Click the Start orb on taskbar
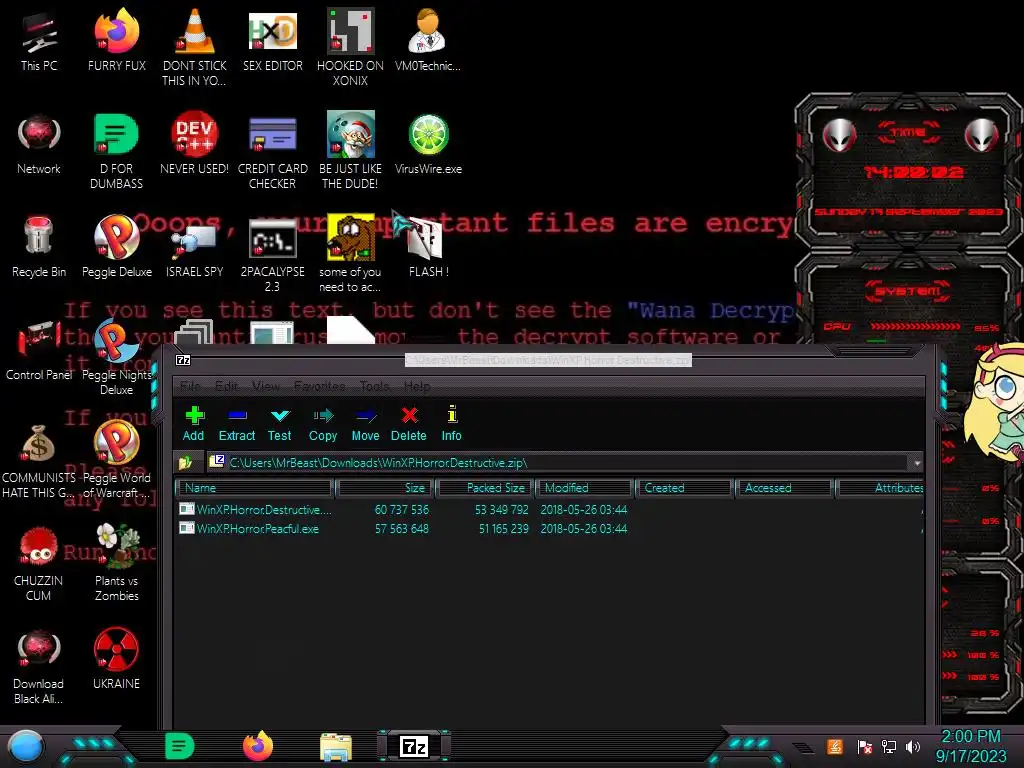 tap(26, 746)
